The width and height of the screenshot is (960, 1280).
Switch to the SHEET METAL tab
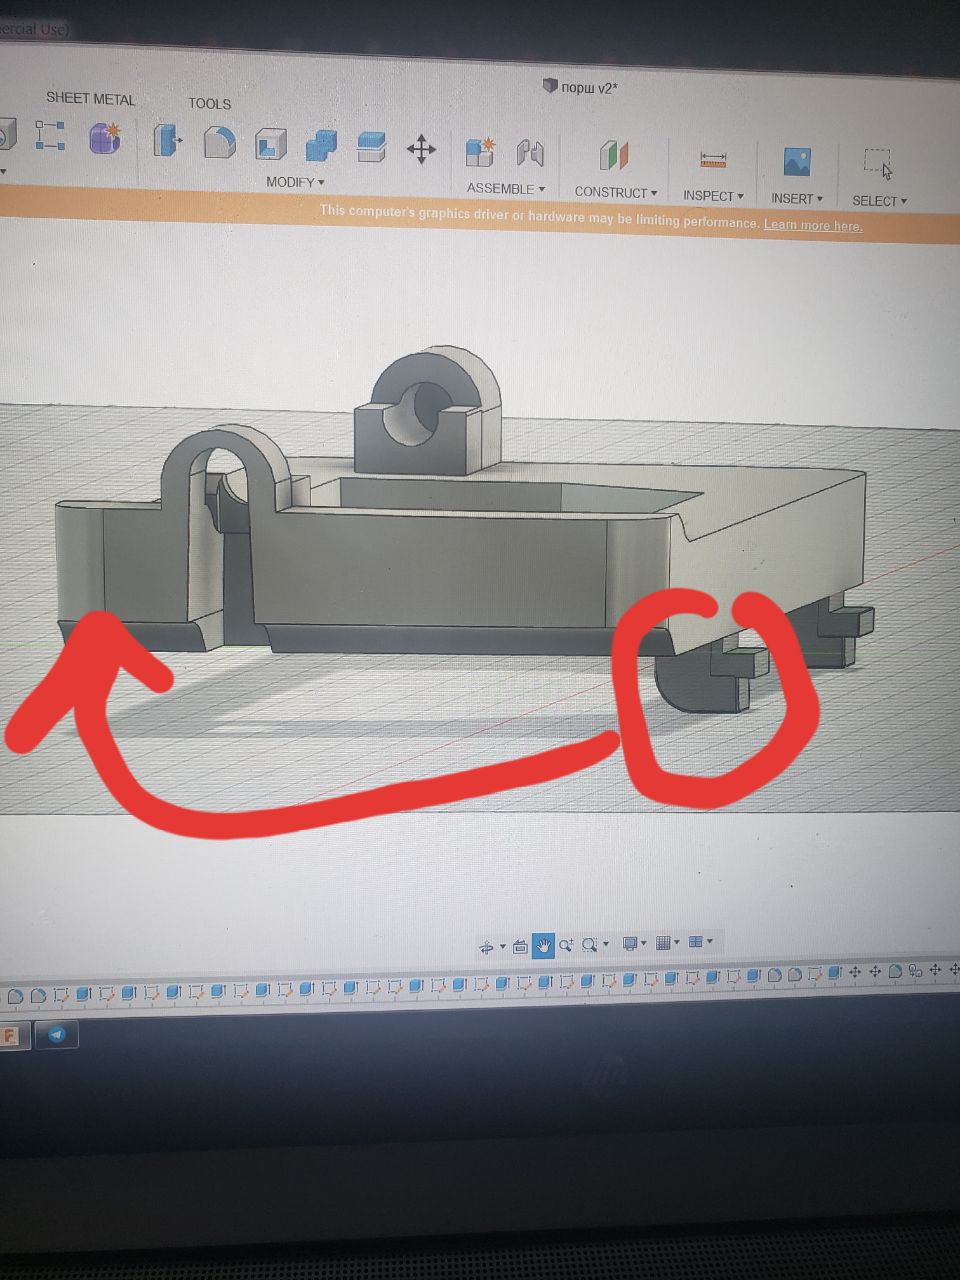[x=91, y=98]
